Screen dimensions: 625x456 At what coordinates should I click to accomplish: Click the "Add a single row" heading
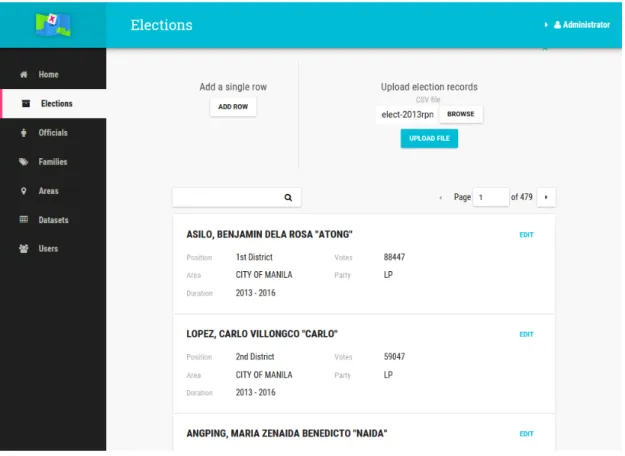(x=233, y=87)
